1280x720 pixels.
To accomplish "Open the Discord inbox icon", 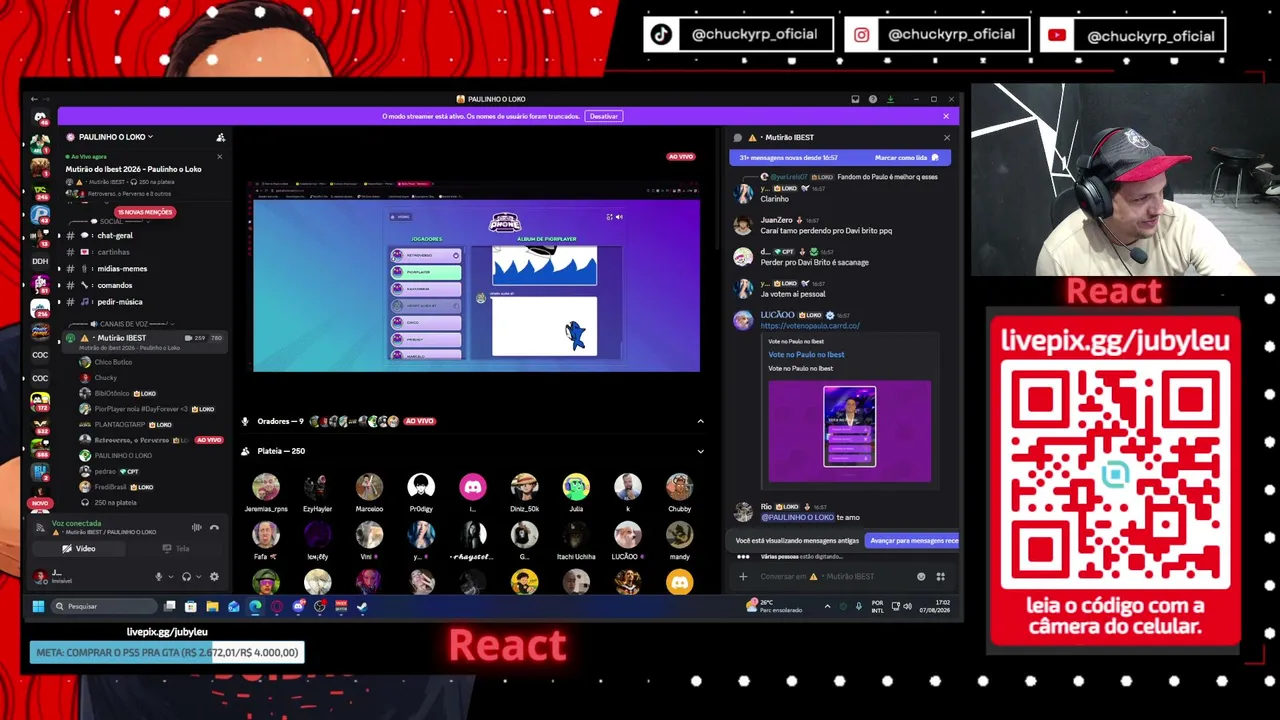I will (x=855, y=99).
